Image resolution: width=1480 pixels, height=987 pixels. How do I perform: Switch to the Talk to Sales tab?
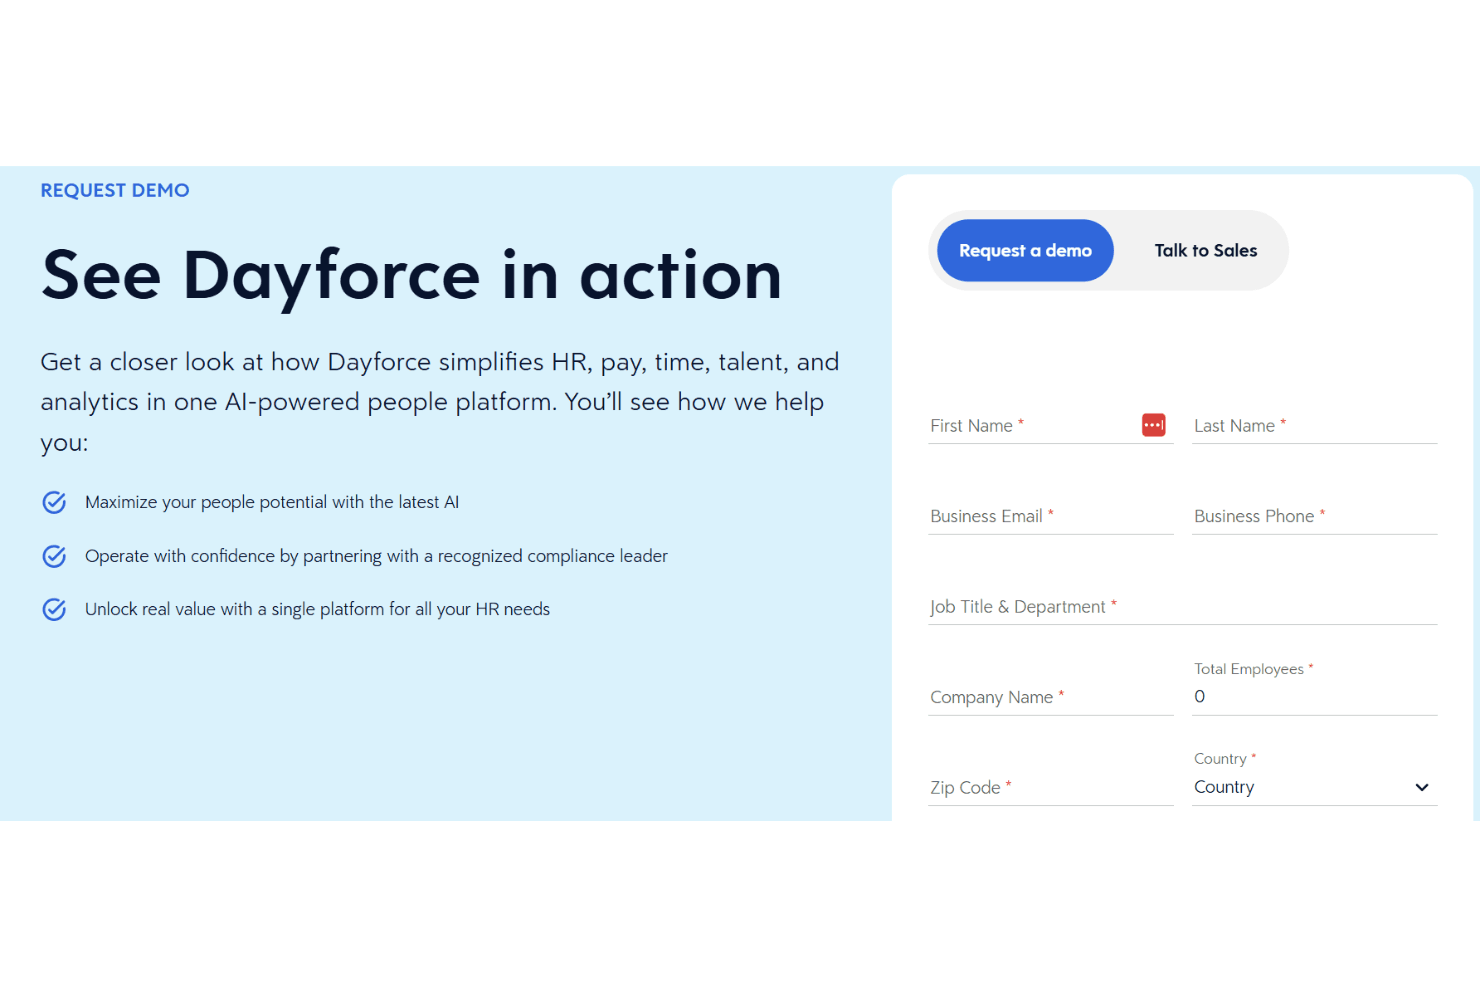(1205, 250)
